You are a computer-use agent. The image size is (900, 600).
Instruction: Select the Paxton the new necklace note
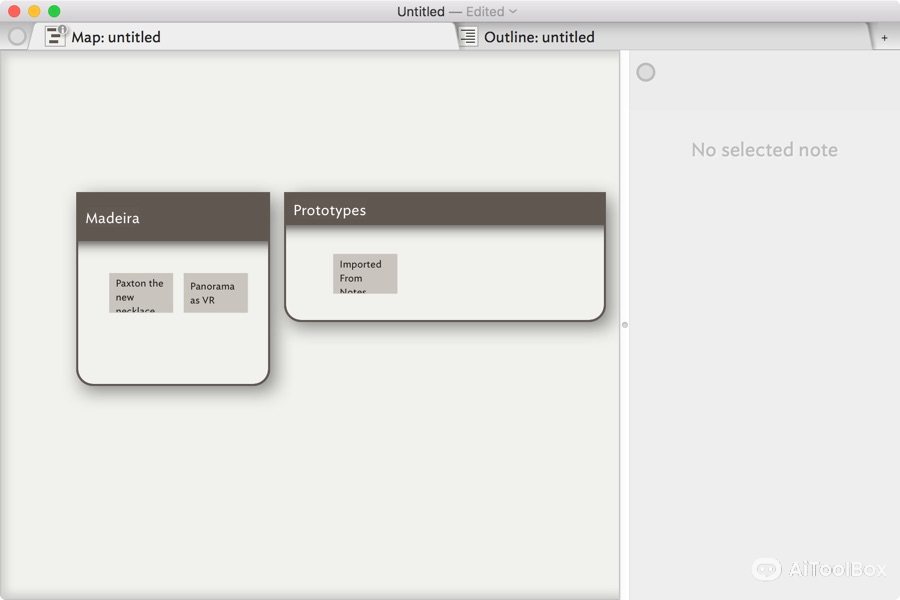click(140, 293)
